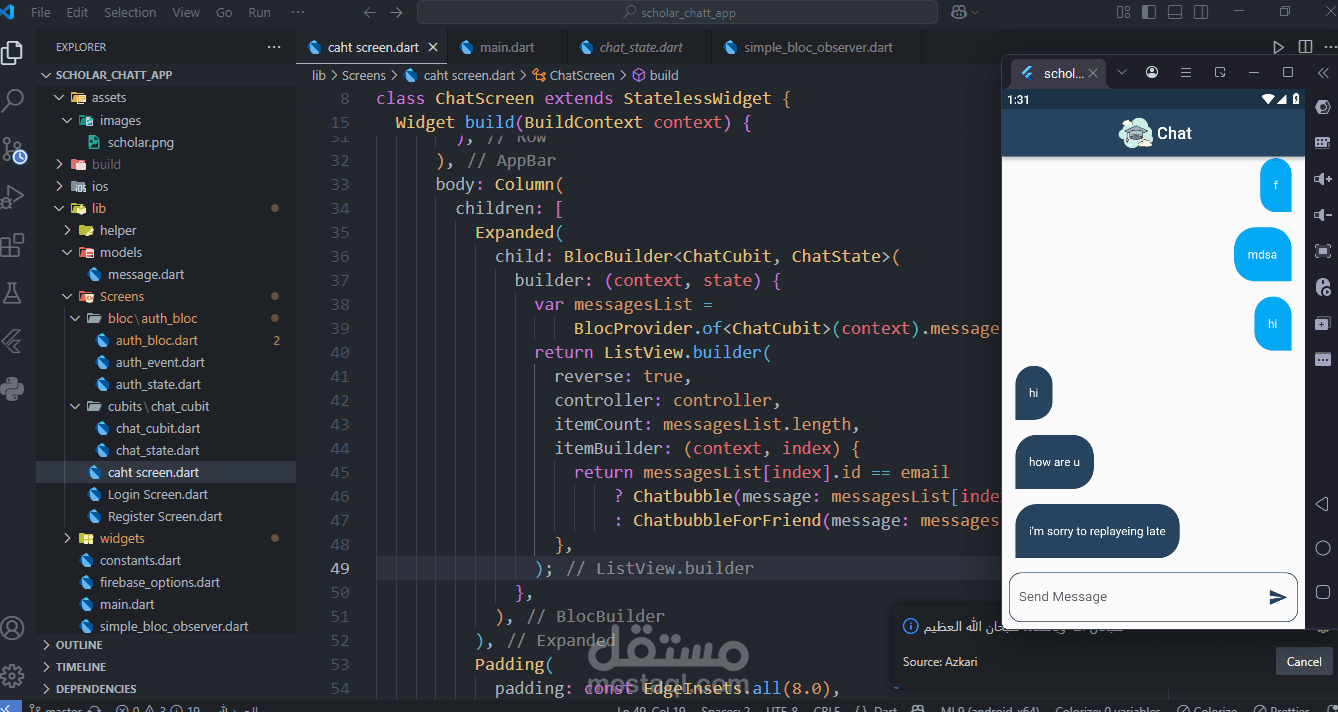Open Source Control view in activity bar
The image size is (1338, 712).
click(x=13, y=149)
